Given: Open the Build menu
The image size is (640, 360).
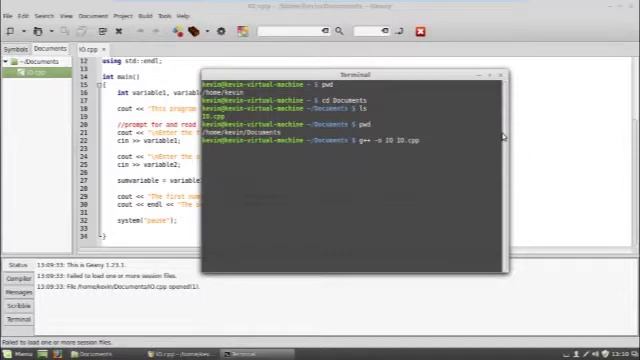Looking at the screenshot, I should [x=145, y=16].
